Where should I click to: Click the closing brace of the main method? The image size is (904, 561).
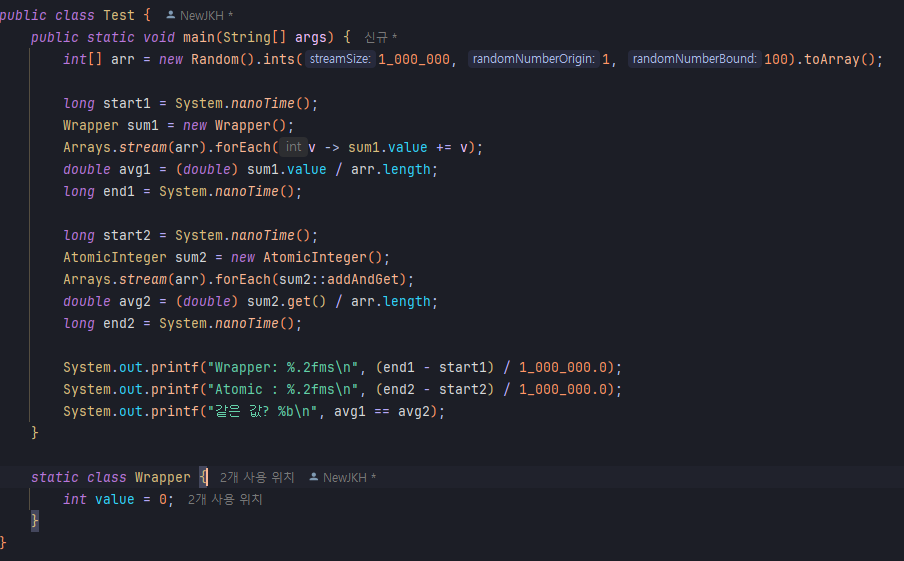click(35, 432)
